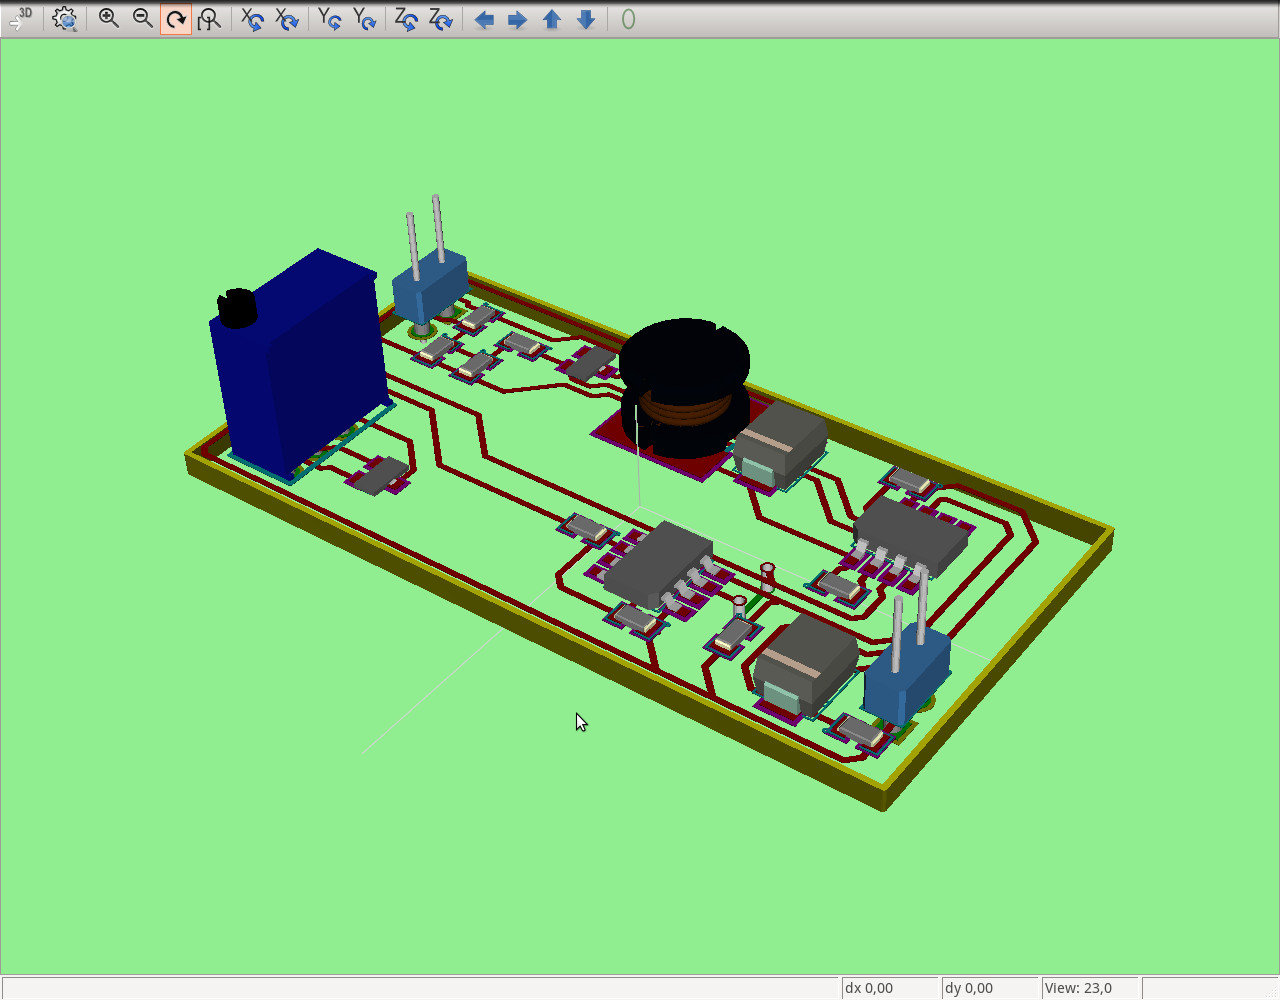
Task: Rotate view around Y axis clockwise
Action: (x=330, y=18)
